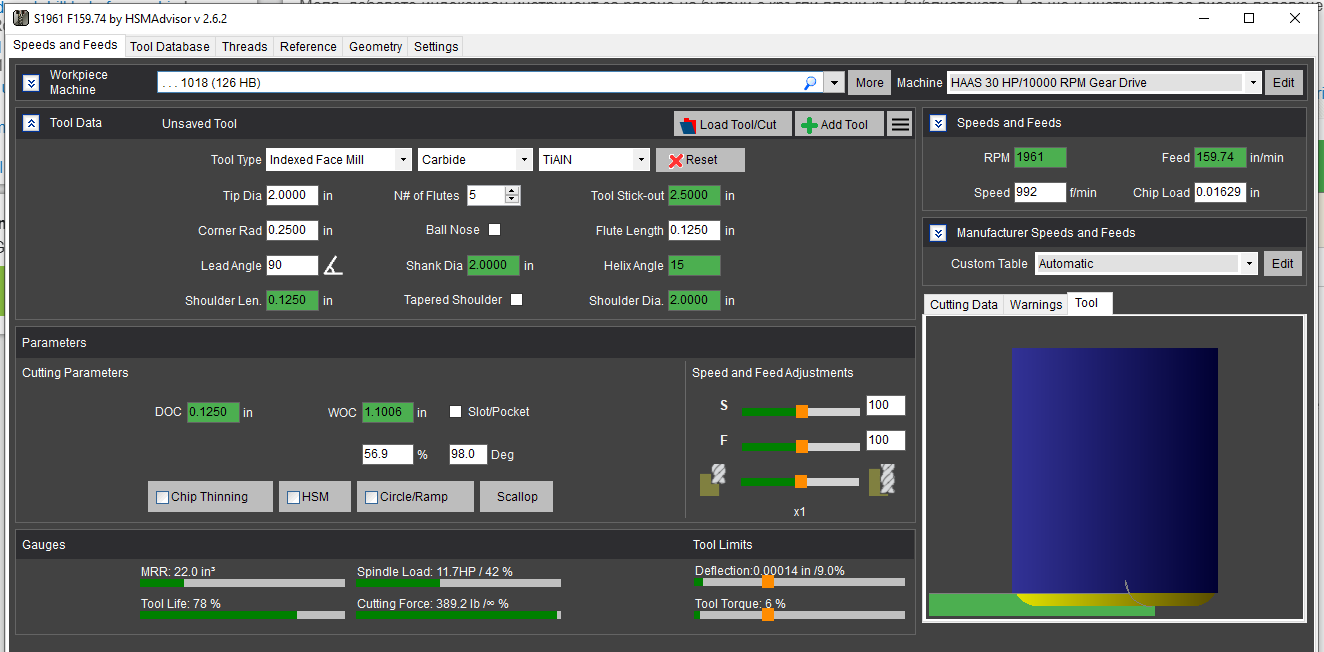Open the Machine selection dropdown
1324x652 pixels.
coord(1253,83)
